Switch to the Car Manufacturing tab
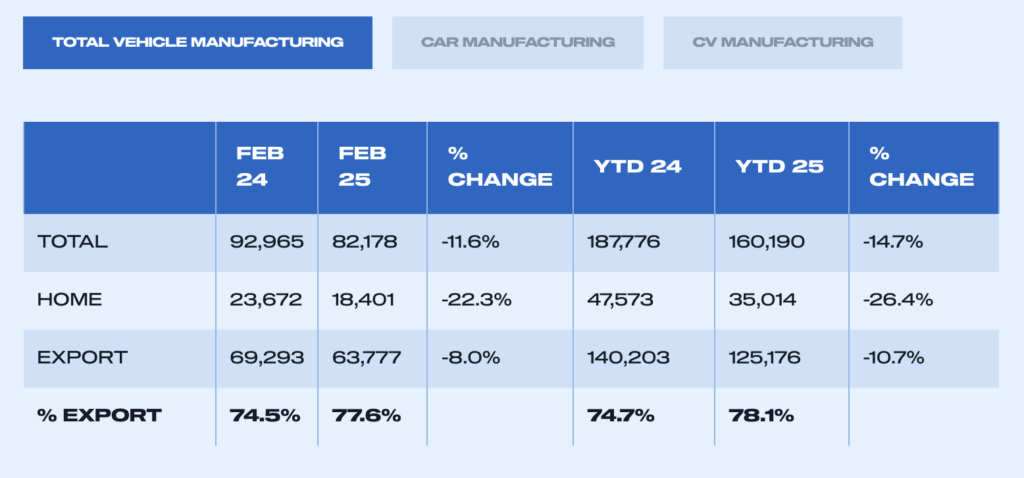Image resolution: width=1024 pixels, height=478 pixels. click(x=517, y=42)
